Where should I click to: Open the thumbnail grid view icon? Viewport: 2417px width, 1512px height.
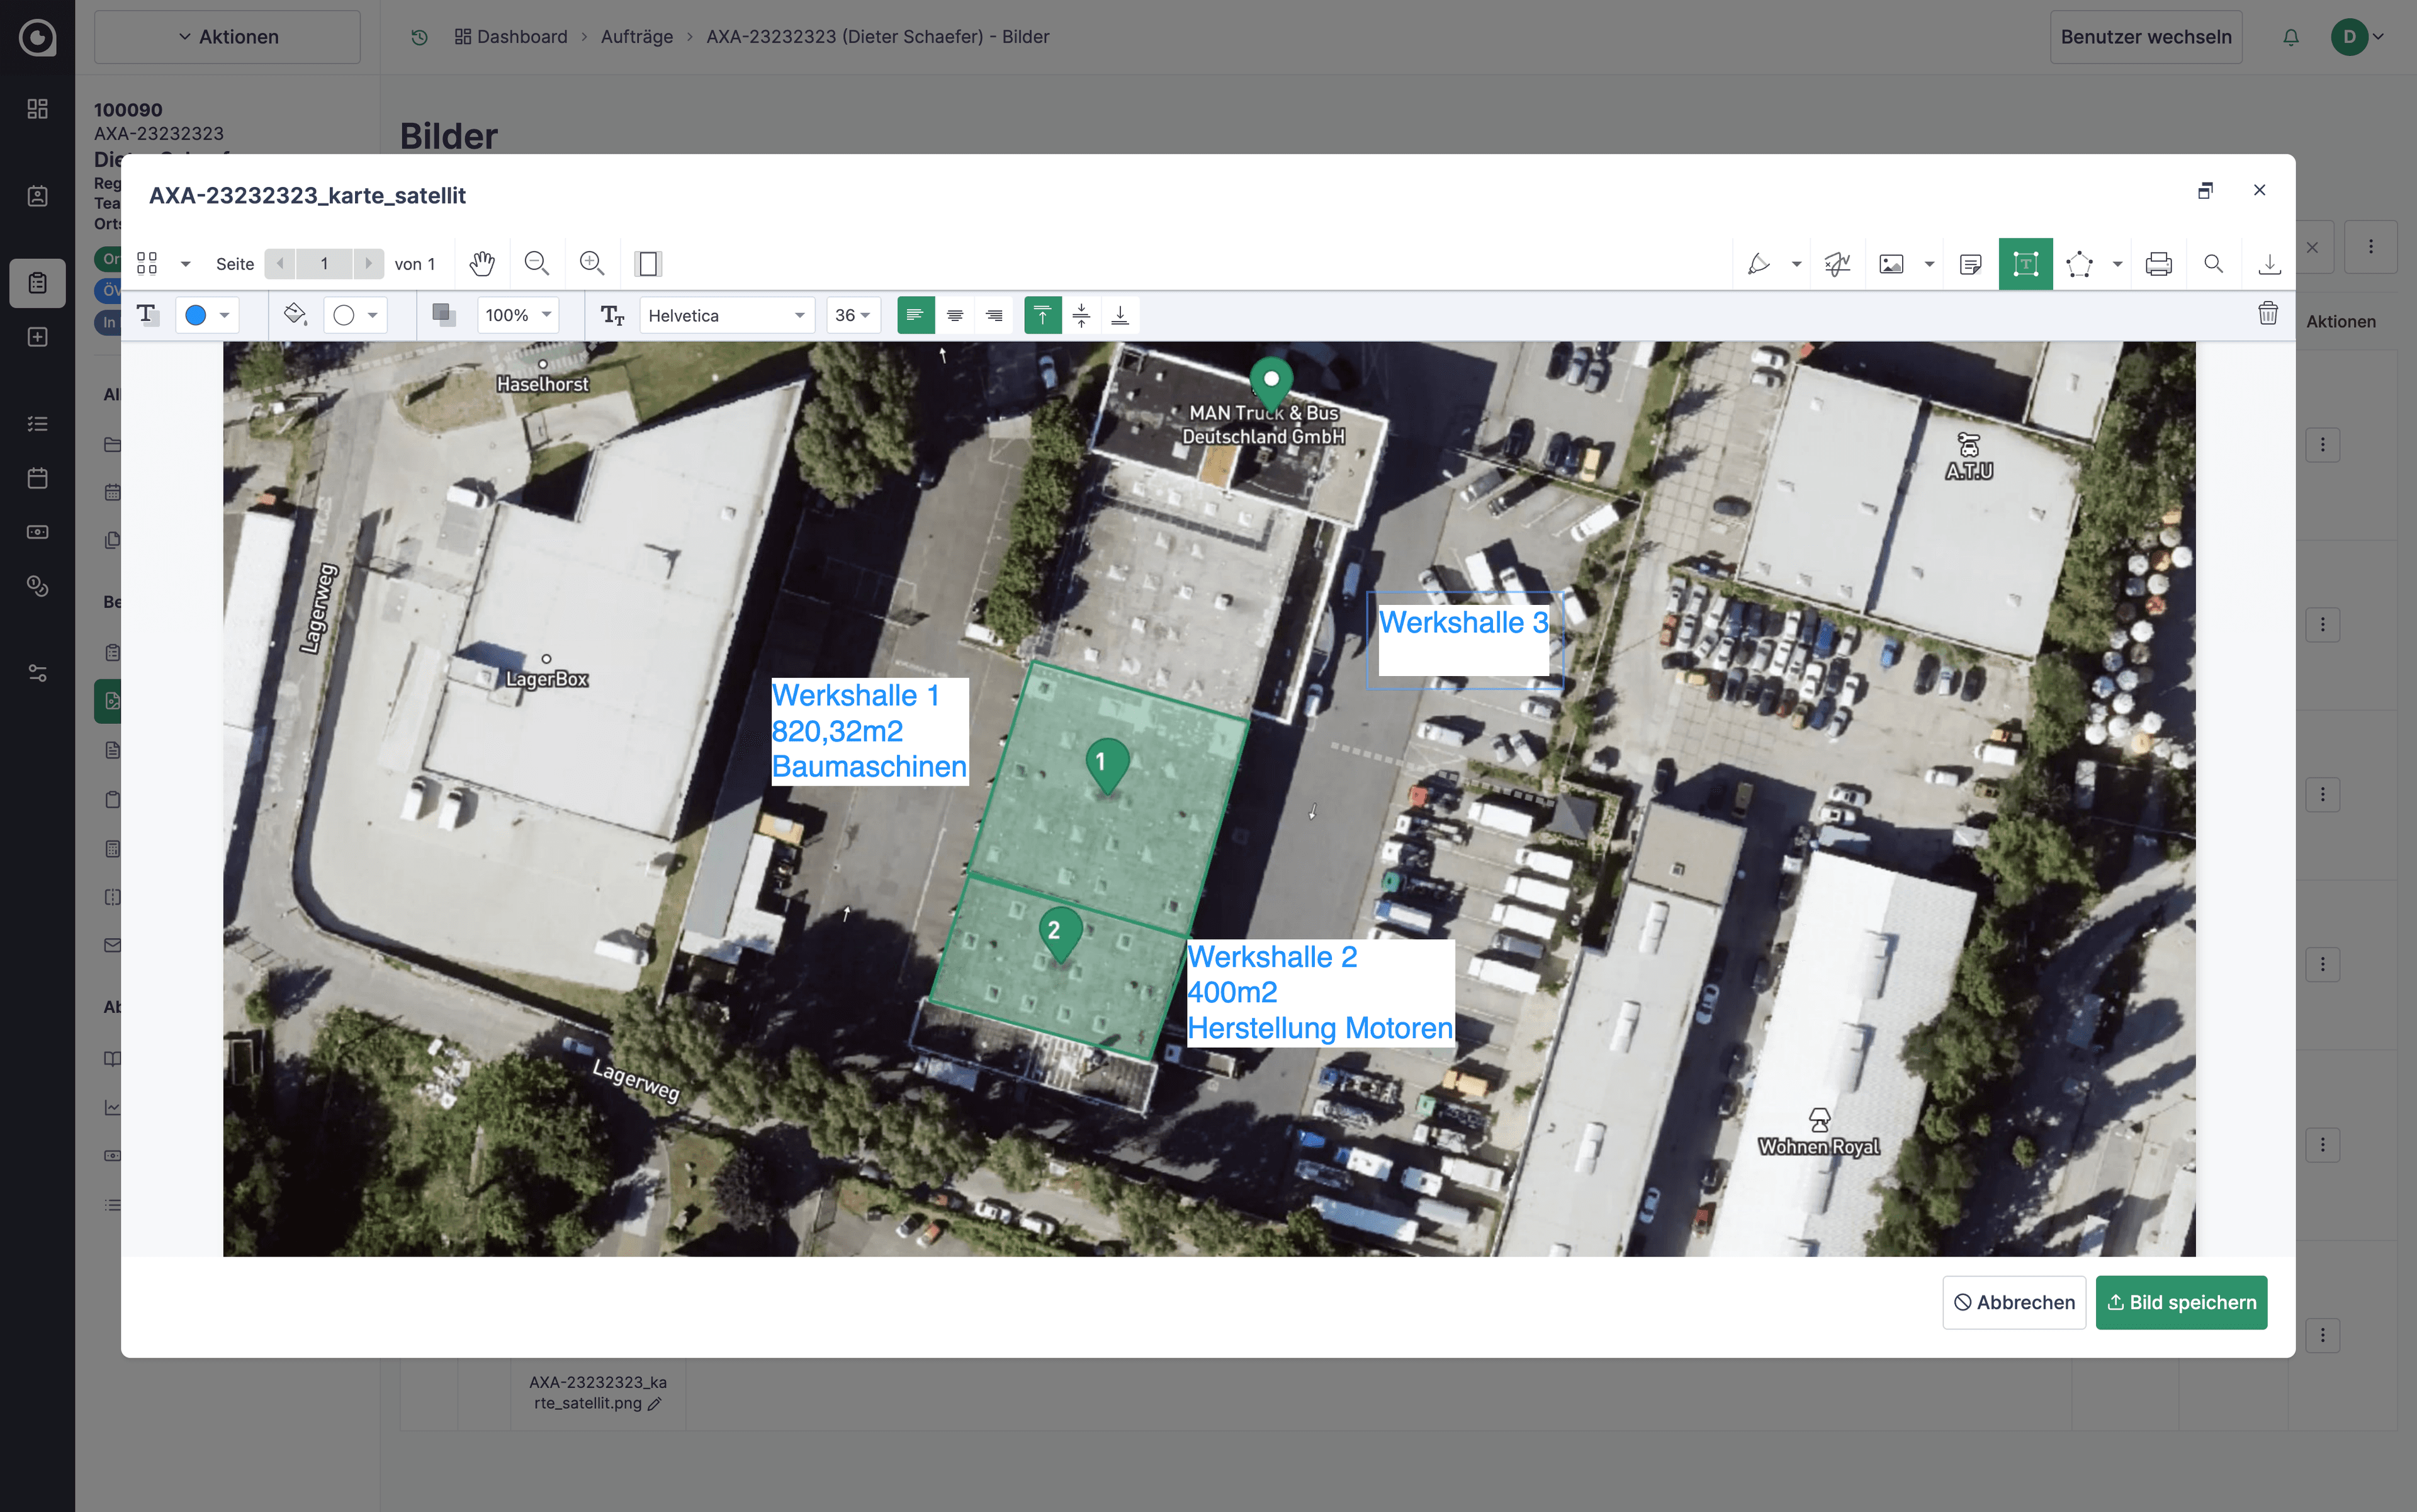click(x=147, y=264)
